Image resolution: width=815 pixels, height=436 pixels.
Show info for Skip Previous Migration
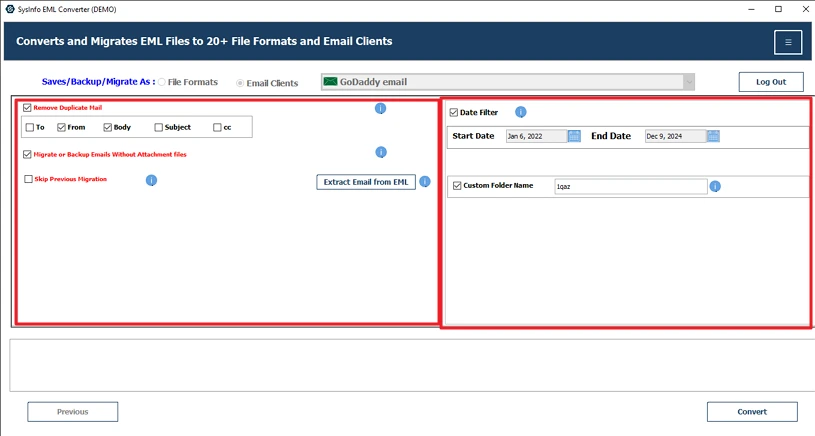pyautogui.click(x=151, y=180)
